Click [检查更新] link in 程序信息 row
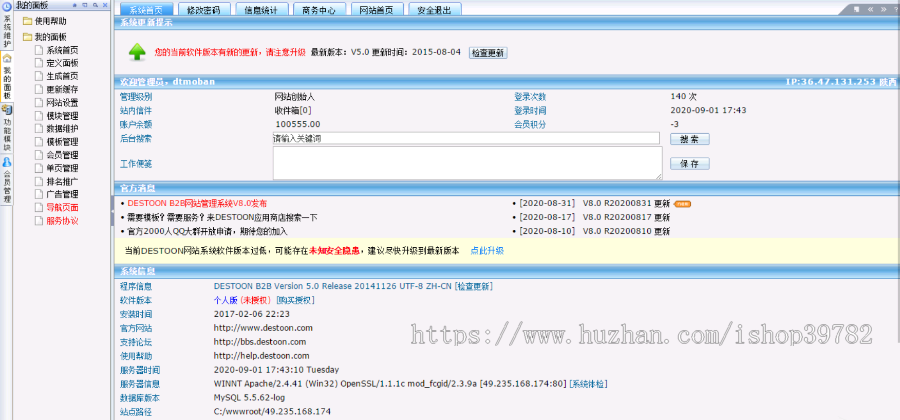This screenshot has width=900, height=420. click(474, 286)
